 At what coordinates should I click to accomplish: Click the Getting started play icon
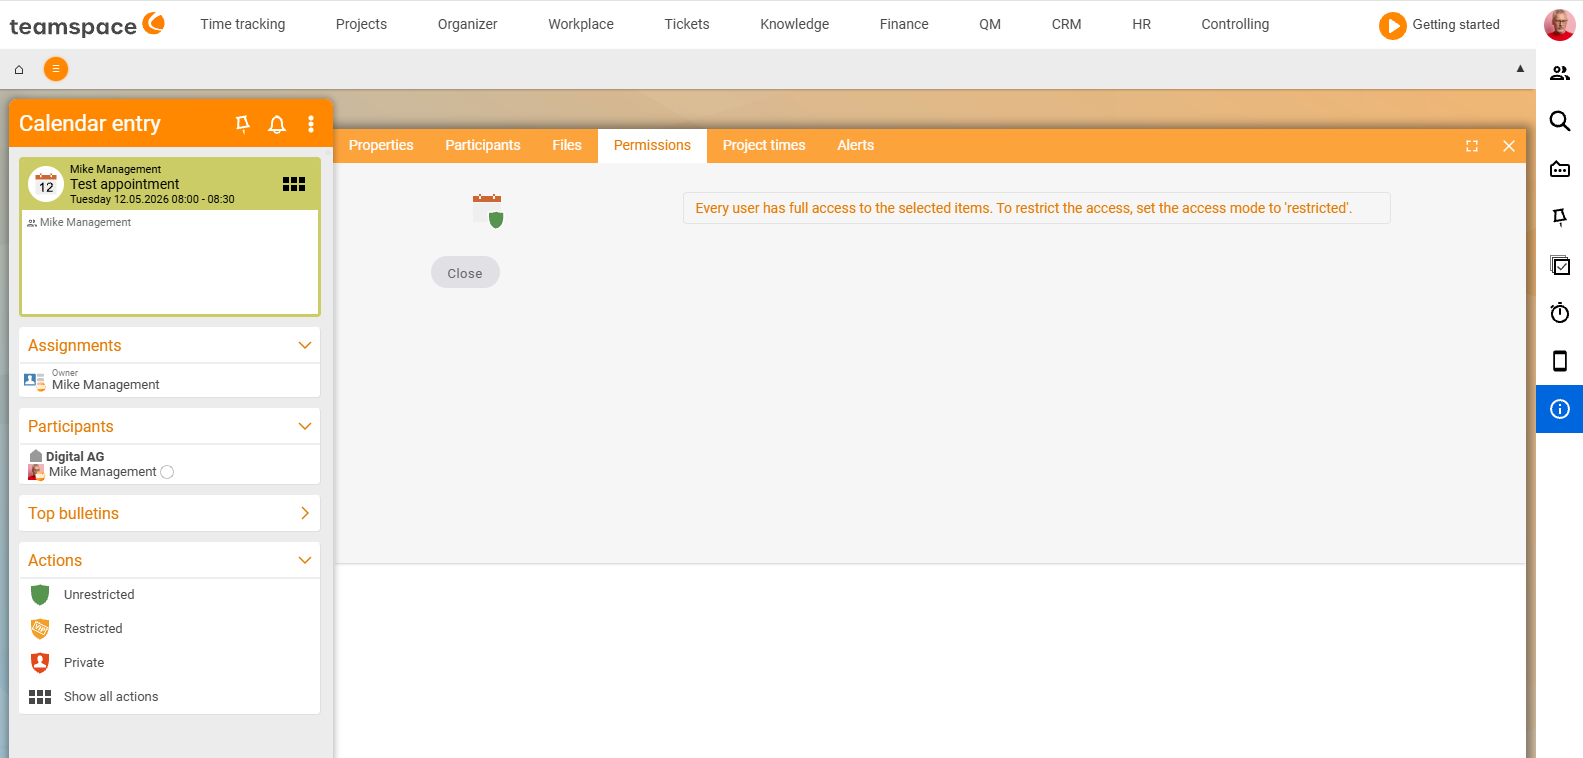click(x=1392, y=25)
